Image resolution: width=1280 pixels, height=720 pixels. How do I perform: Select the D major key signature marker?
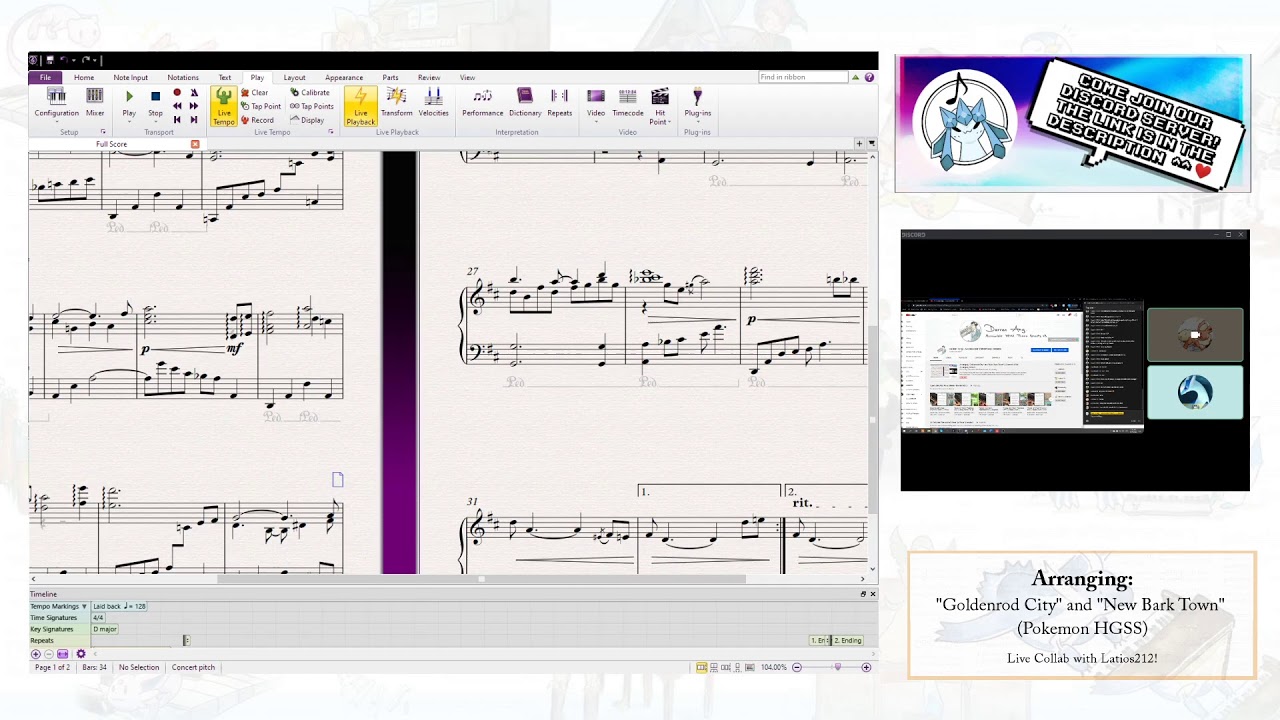click(x=105, y=629)
